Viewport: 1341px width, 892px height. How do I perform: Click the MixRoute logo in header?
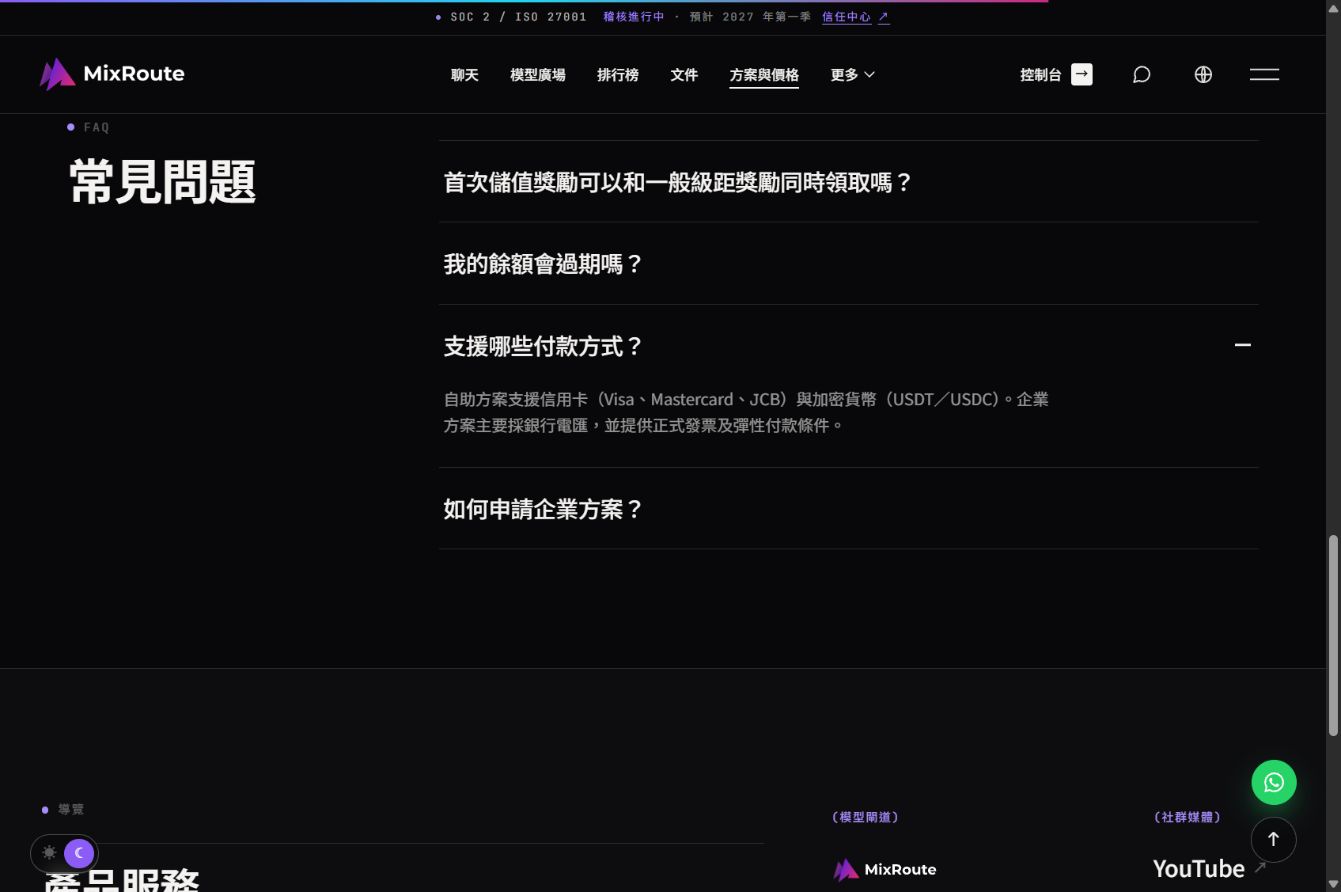112,74
